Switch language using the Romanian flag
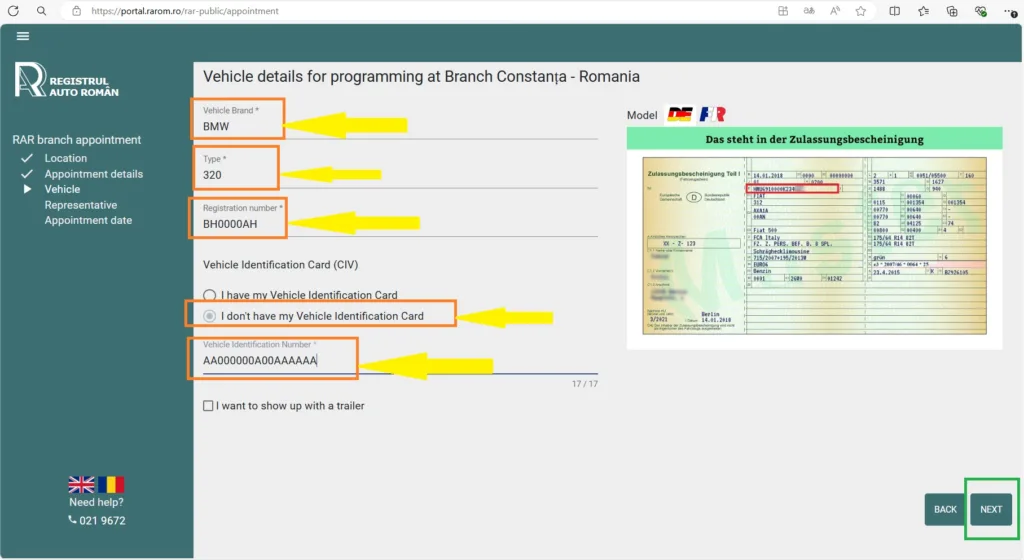1024x560 pixels. [110, 485]
